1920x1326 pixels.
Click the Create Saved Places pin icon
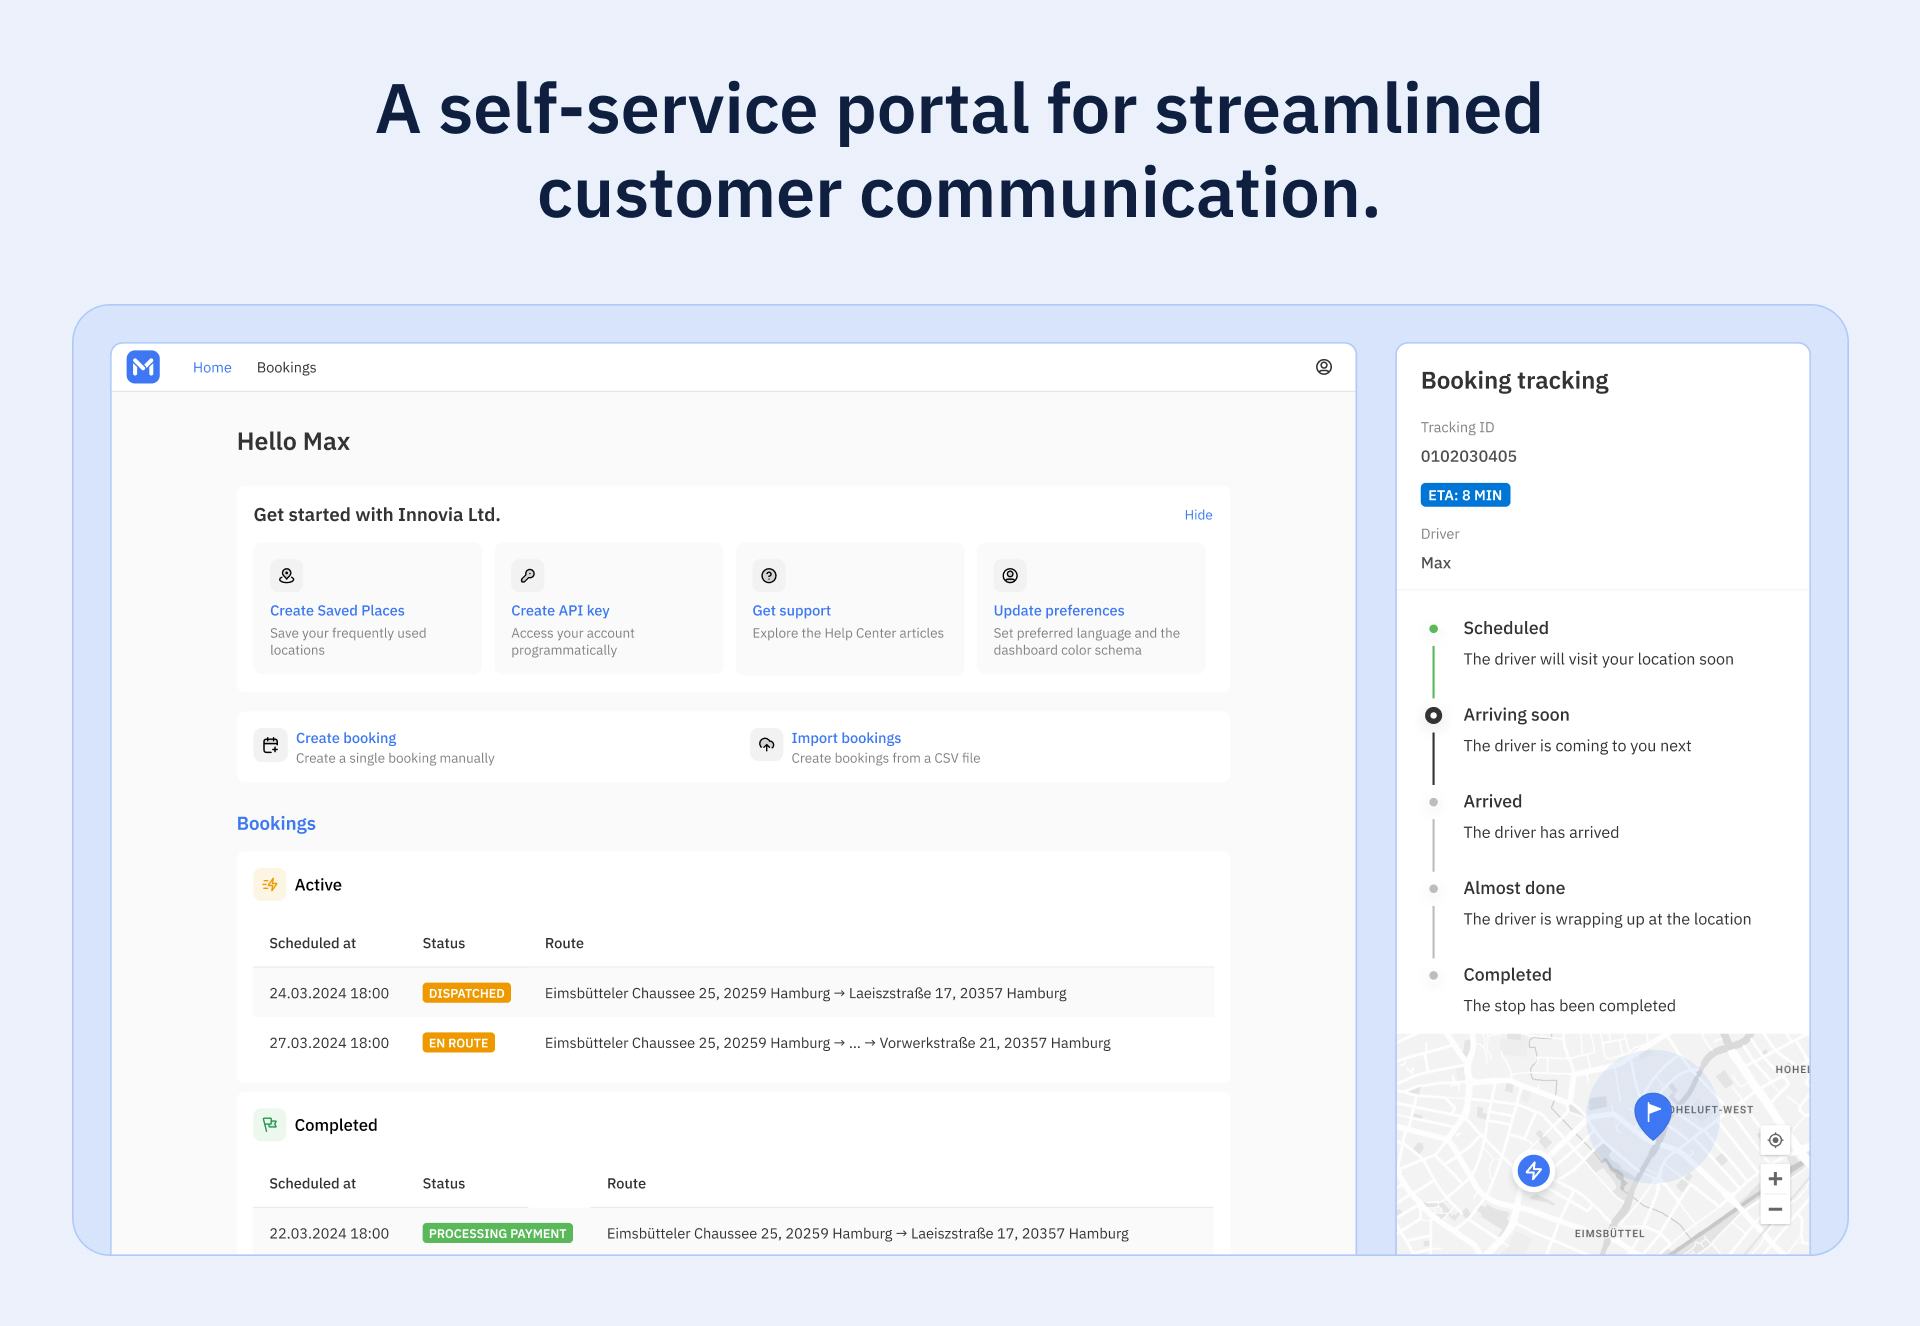(286, 575)
